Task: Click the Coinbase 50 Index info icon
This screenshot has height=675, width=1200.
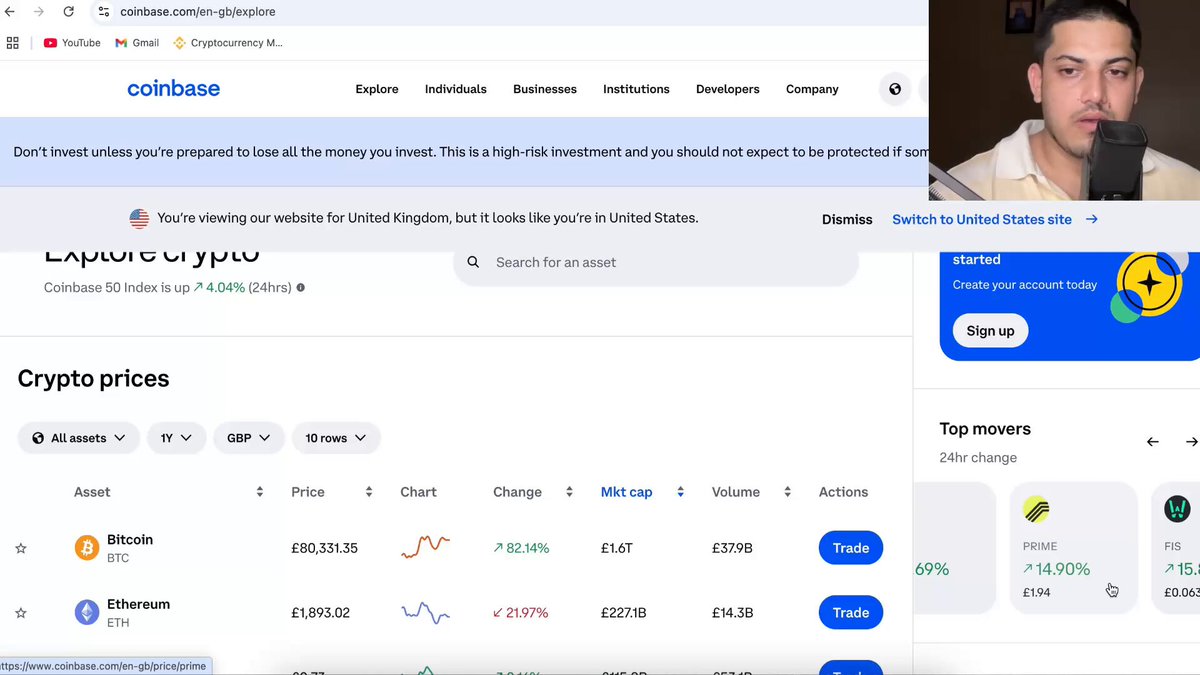Action: pos(300,287)
